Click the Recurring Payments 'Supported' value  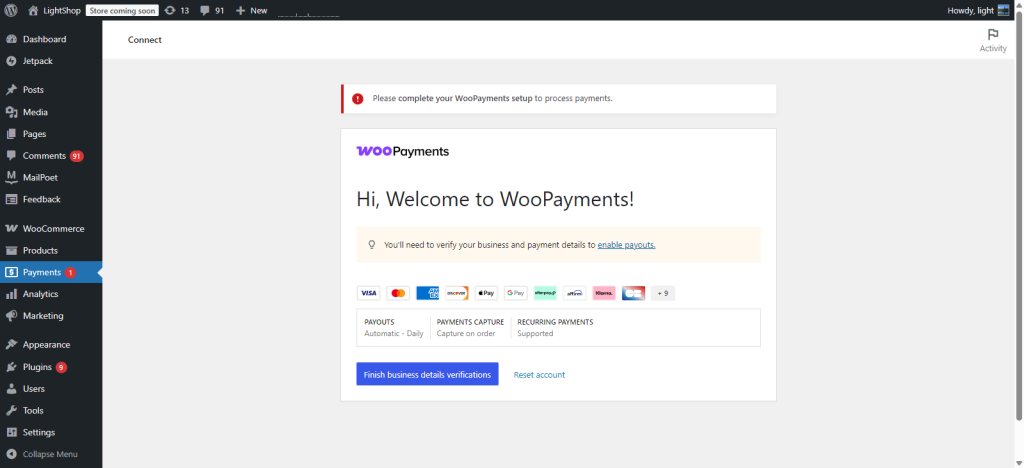click(535, 334)
